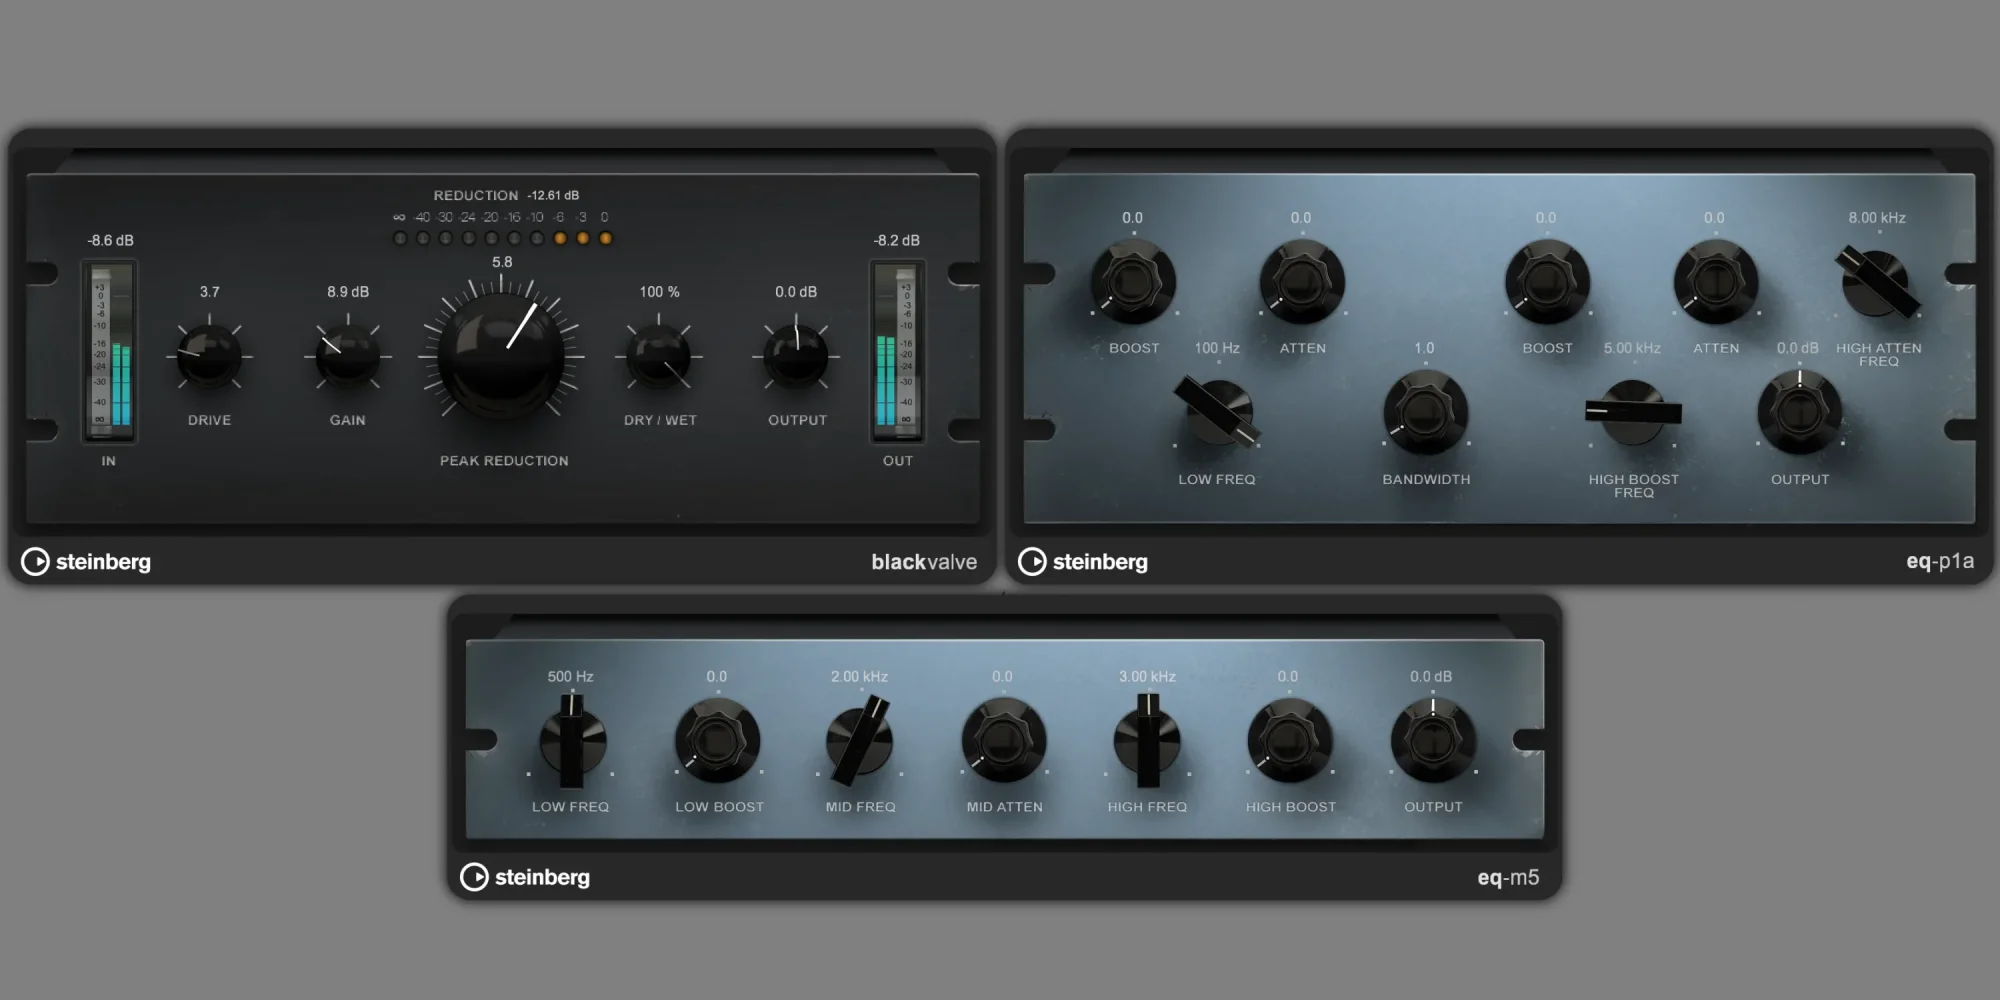This screenshot has width=2000, height=1000.
Task: Turn the MID FREQ knob on eq-m5
Action: [x=858, y=743]
